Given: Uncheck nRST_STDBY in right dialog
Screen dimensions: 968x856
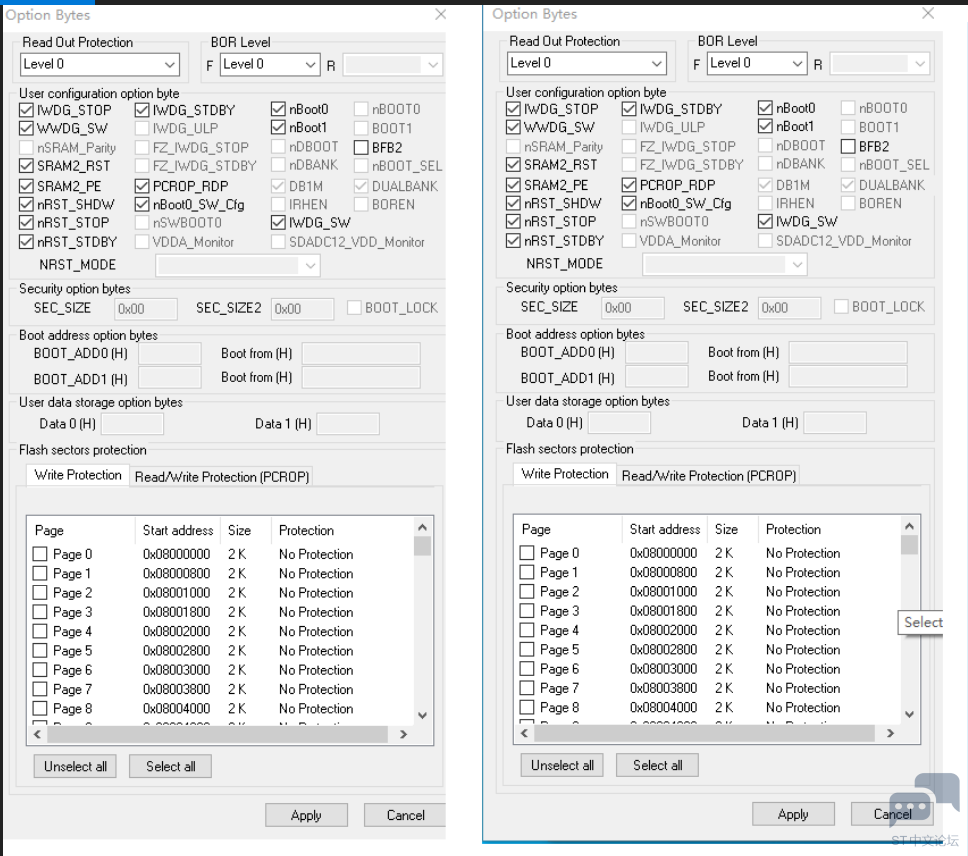Looking at the screenshot, I should (x=513, y=241).
